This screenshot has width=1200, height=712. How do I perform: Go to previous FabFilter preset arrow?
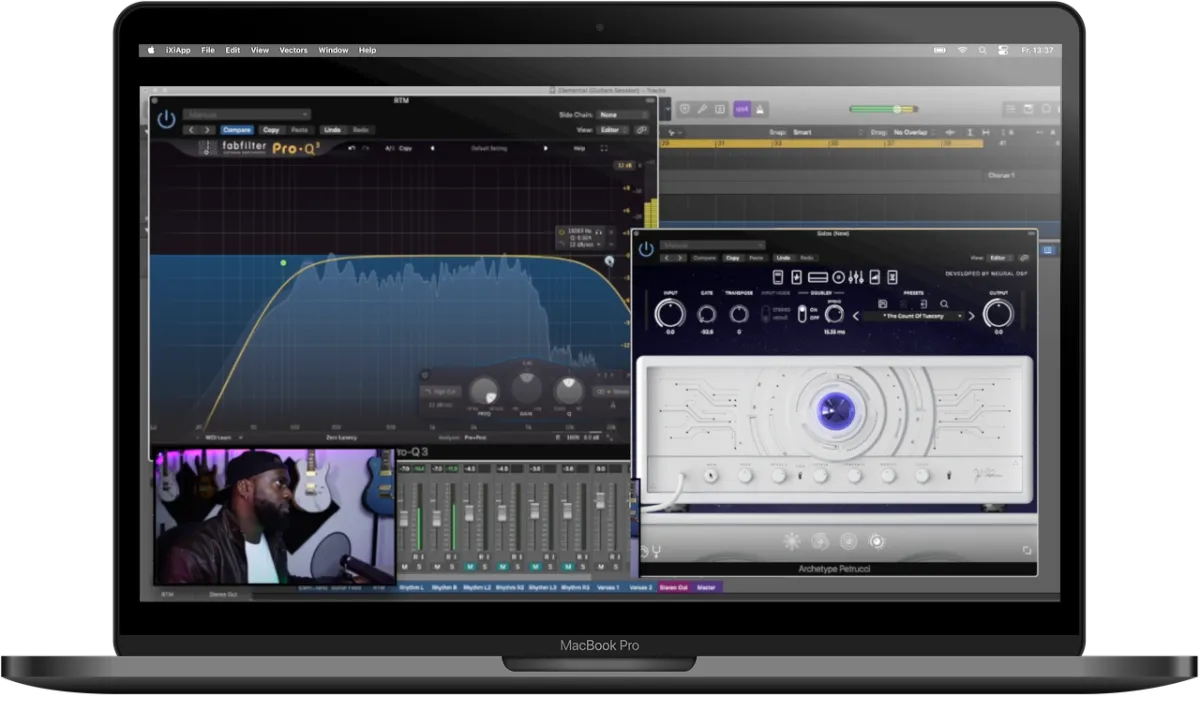pyautogui.click(x=432, y=148)
